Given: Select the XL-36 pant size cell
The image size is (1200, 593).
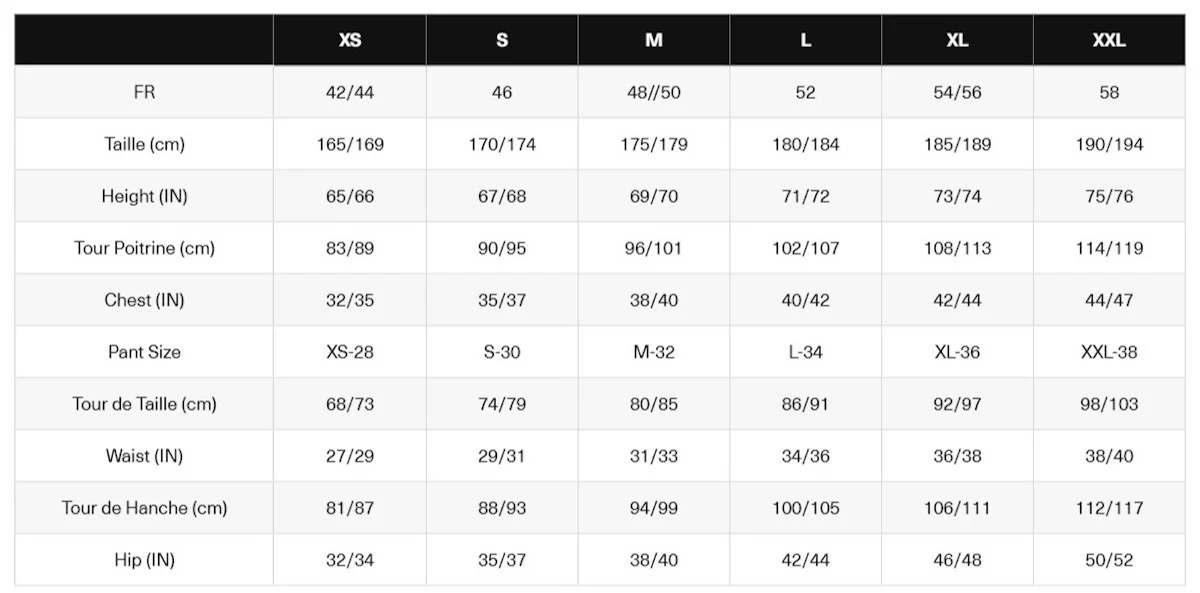Looking at the screenshot, I should click(957, 352).
